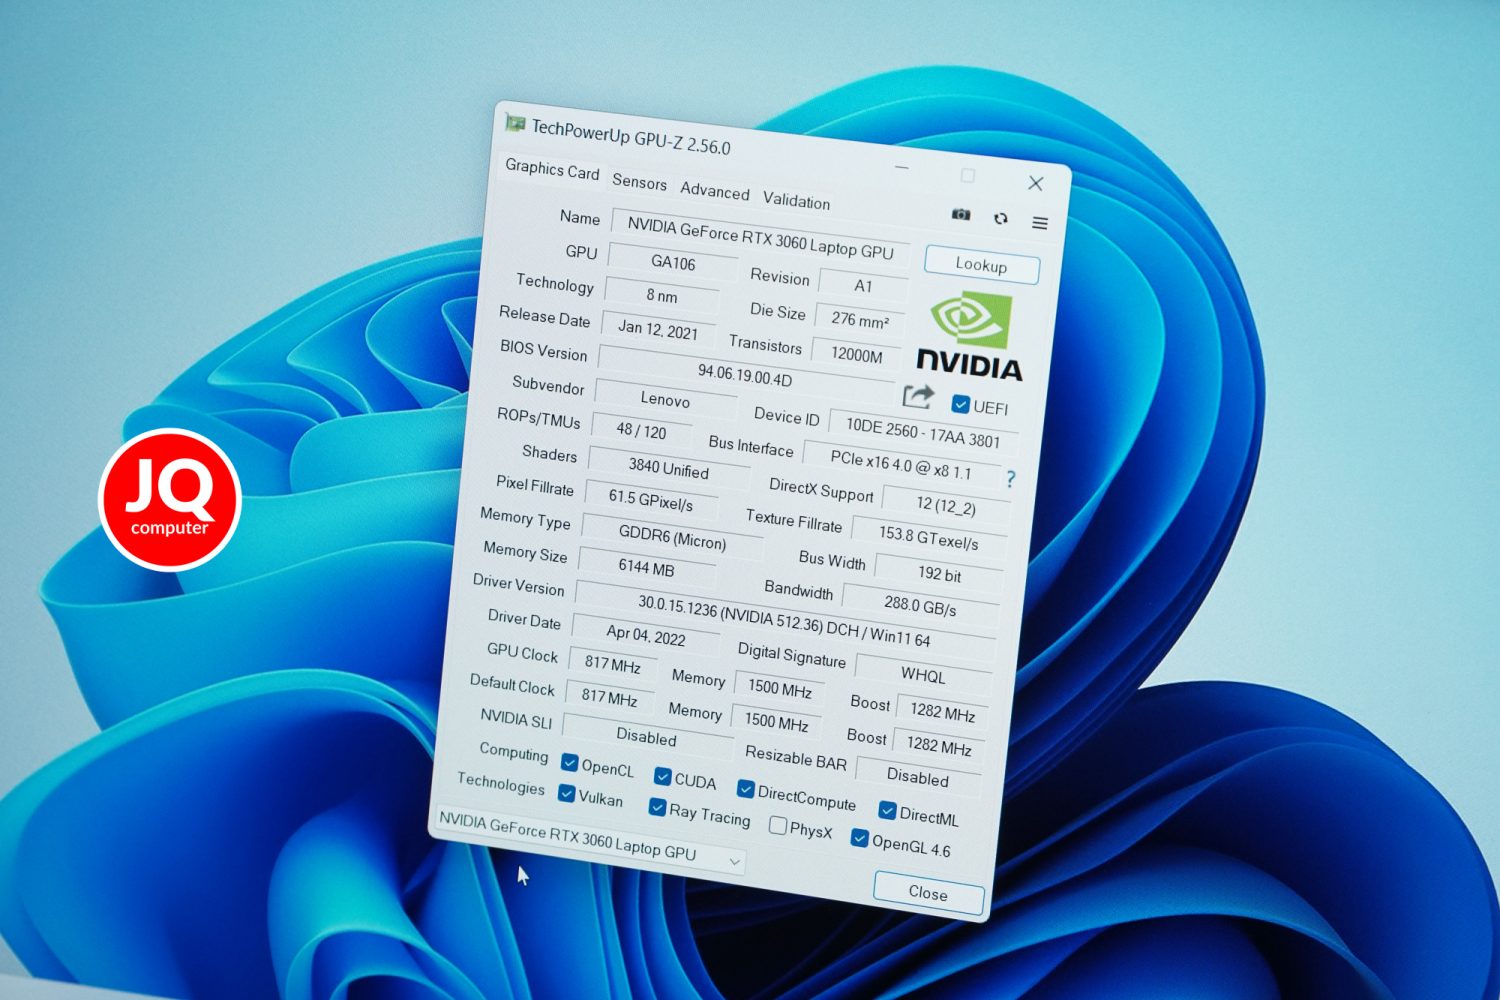Toggle the OpenGL 4.6 checkbox
1500x1000 pixels.
860,838
